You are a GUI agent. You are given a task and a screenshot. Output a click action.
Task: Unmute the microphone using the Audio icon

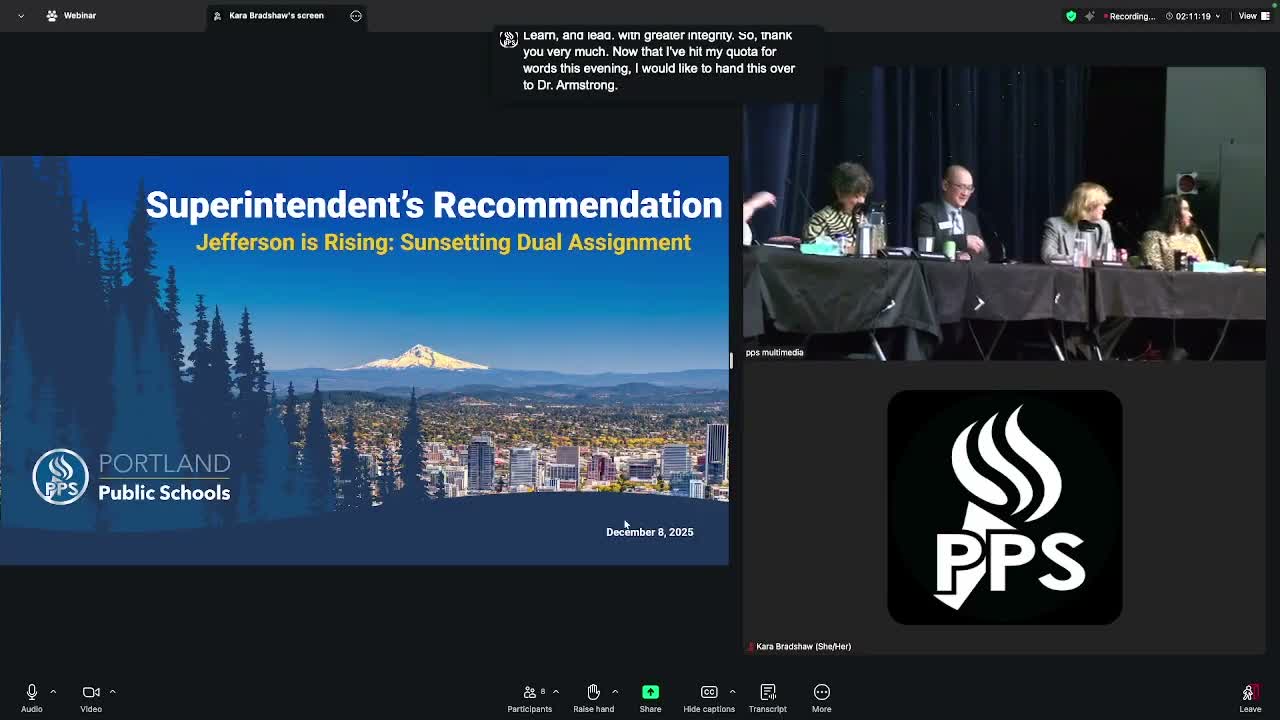[x=31, y=691]
